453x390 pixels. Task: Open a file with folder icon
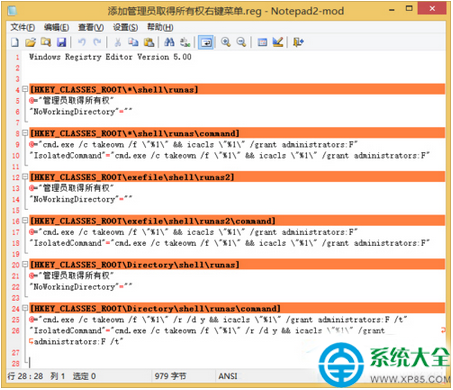[x=30, y=42]
